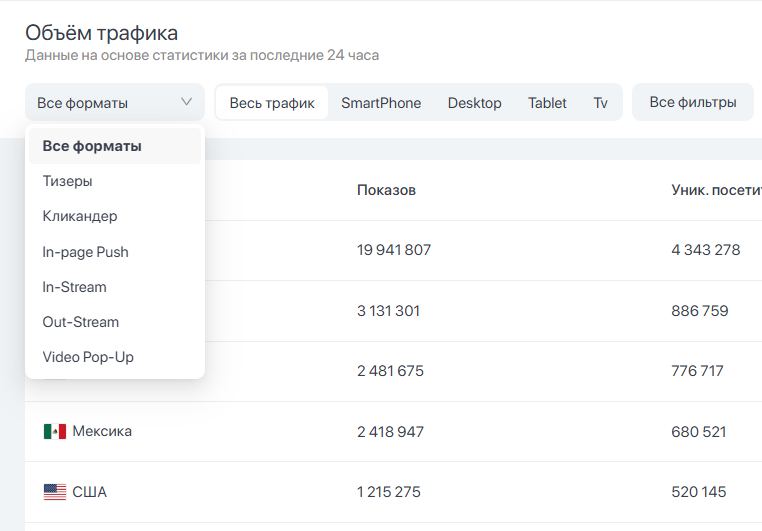Sort by the 'Показов' column header
The image size is (762, 531).
[x=386, y=190]
